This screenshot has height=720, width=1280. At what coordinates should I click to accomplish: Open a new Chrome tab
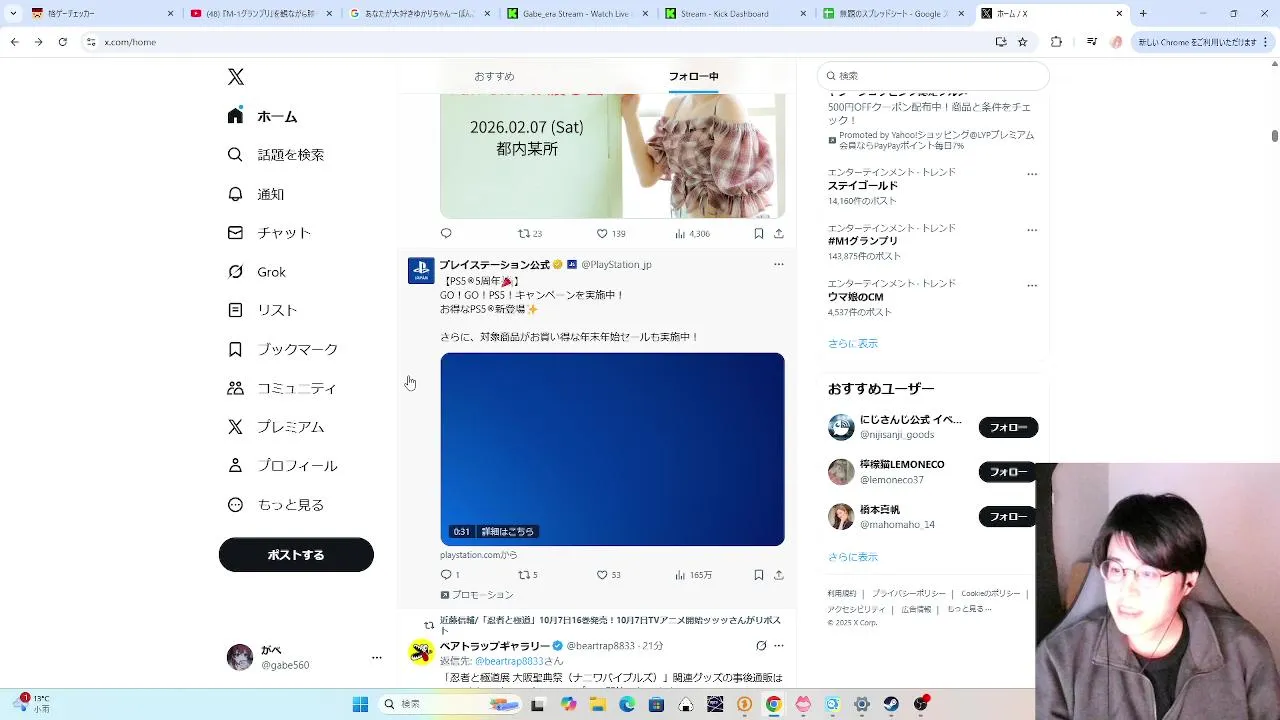click(x=1143, y=14)
